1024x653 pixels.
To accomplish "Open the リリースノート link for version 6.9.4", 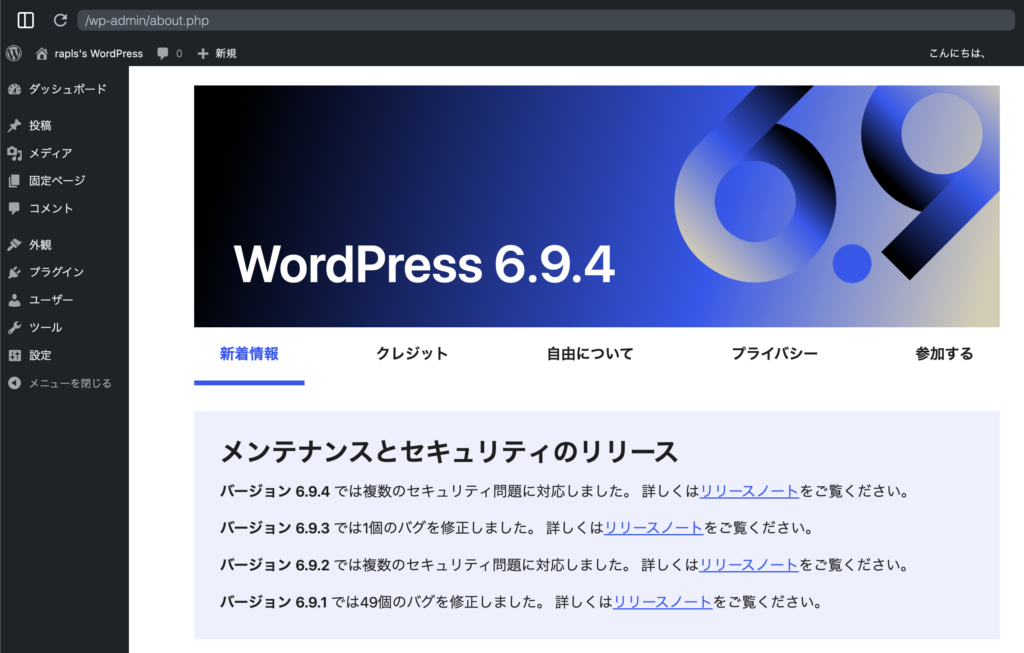I will [x=748, y=491].
